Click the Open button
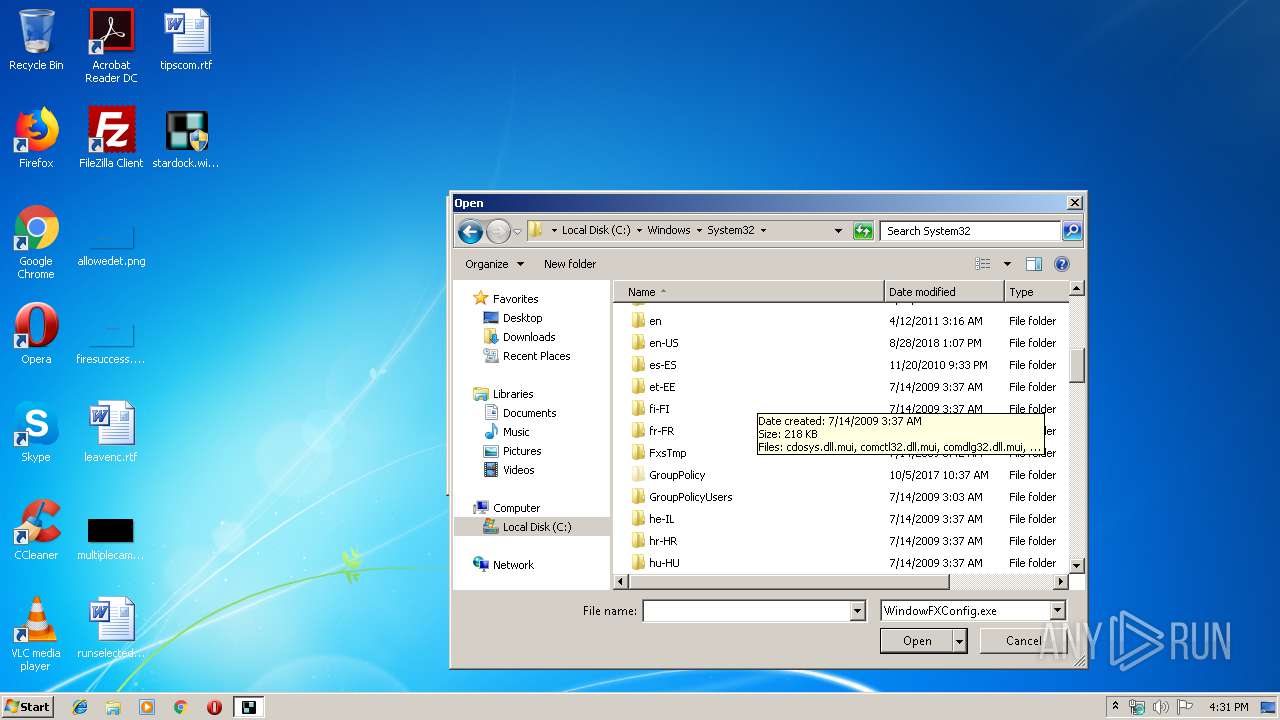1280x720 pixels. [917, 641]
